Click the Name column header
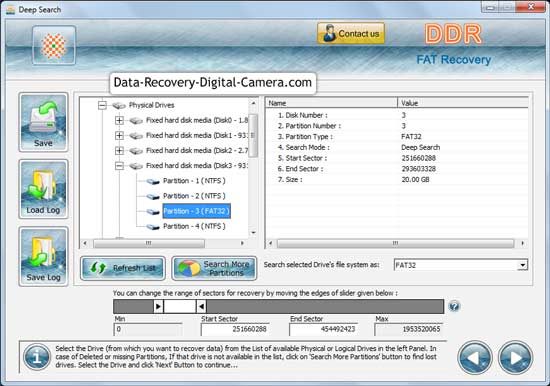Screen dimensions: 550x386 (x=331, y=103)
